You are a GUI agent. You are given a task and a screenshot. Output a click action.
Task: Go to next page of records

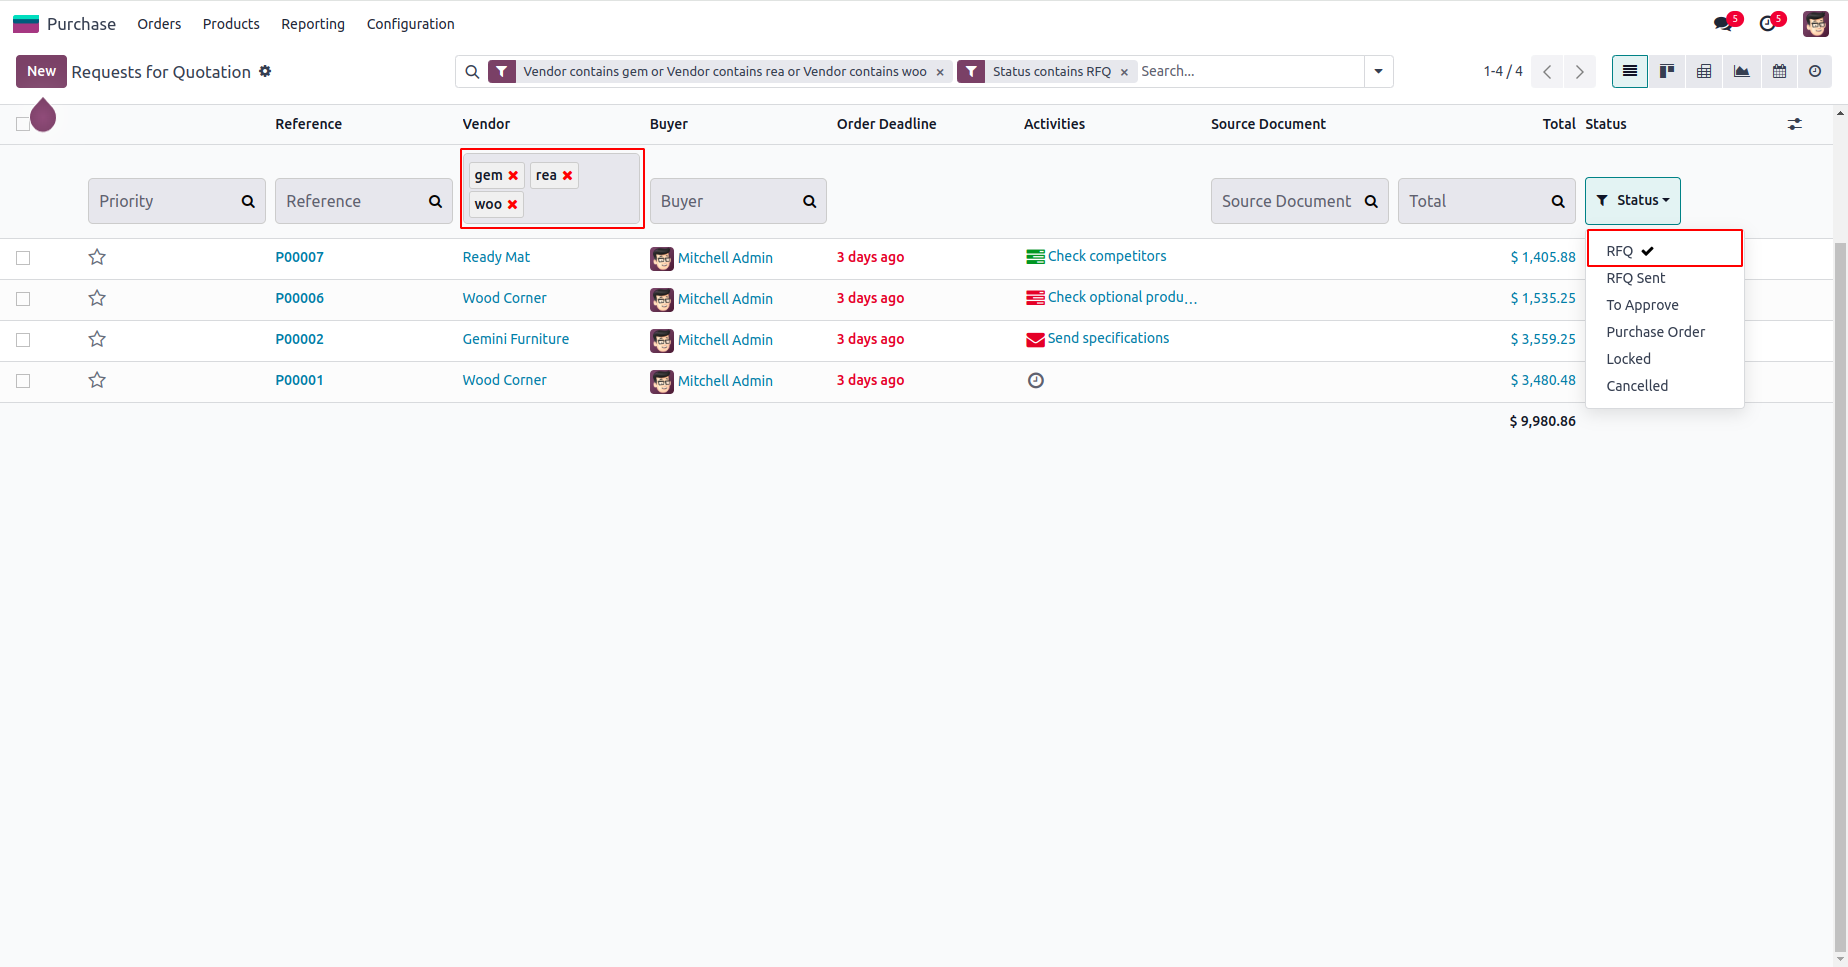[x=1579, y=71]
